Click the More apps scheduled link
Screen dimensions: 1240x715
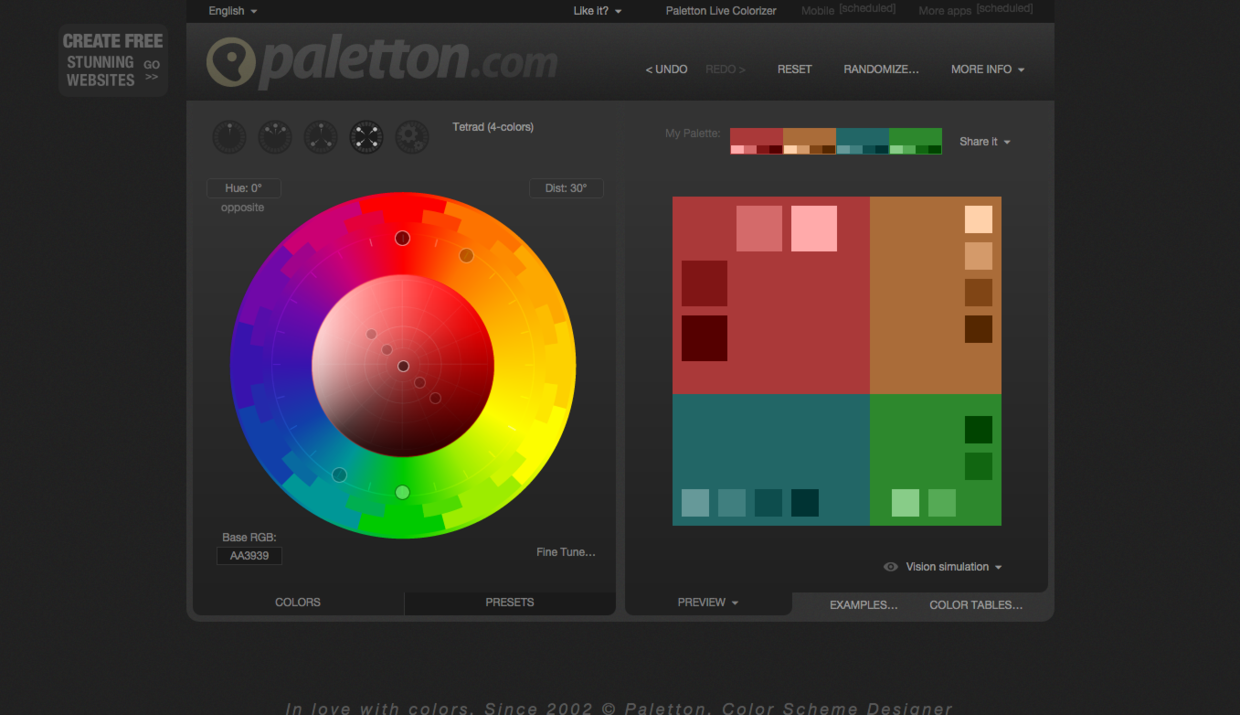pyautogui.click(x=975, y=10)
